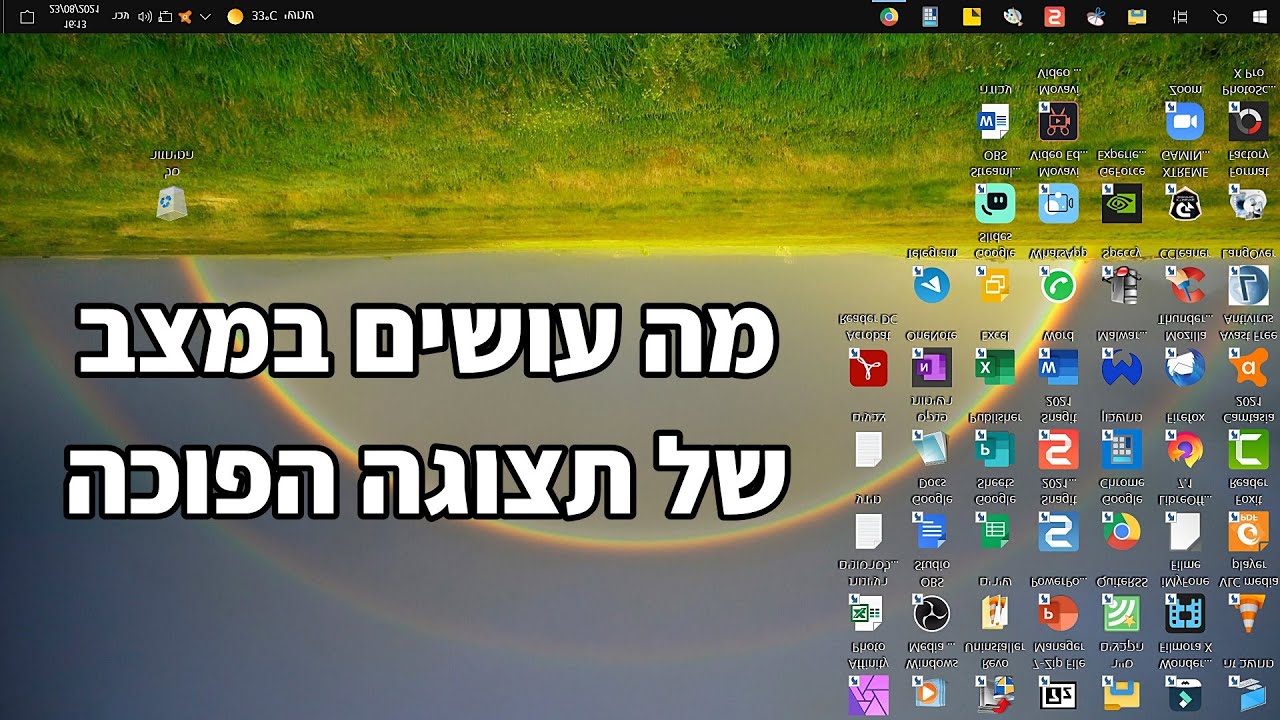
Task: Select the Google Docs desktop icon
Action: (x=931, y=531)
